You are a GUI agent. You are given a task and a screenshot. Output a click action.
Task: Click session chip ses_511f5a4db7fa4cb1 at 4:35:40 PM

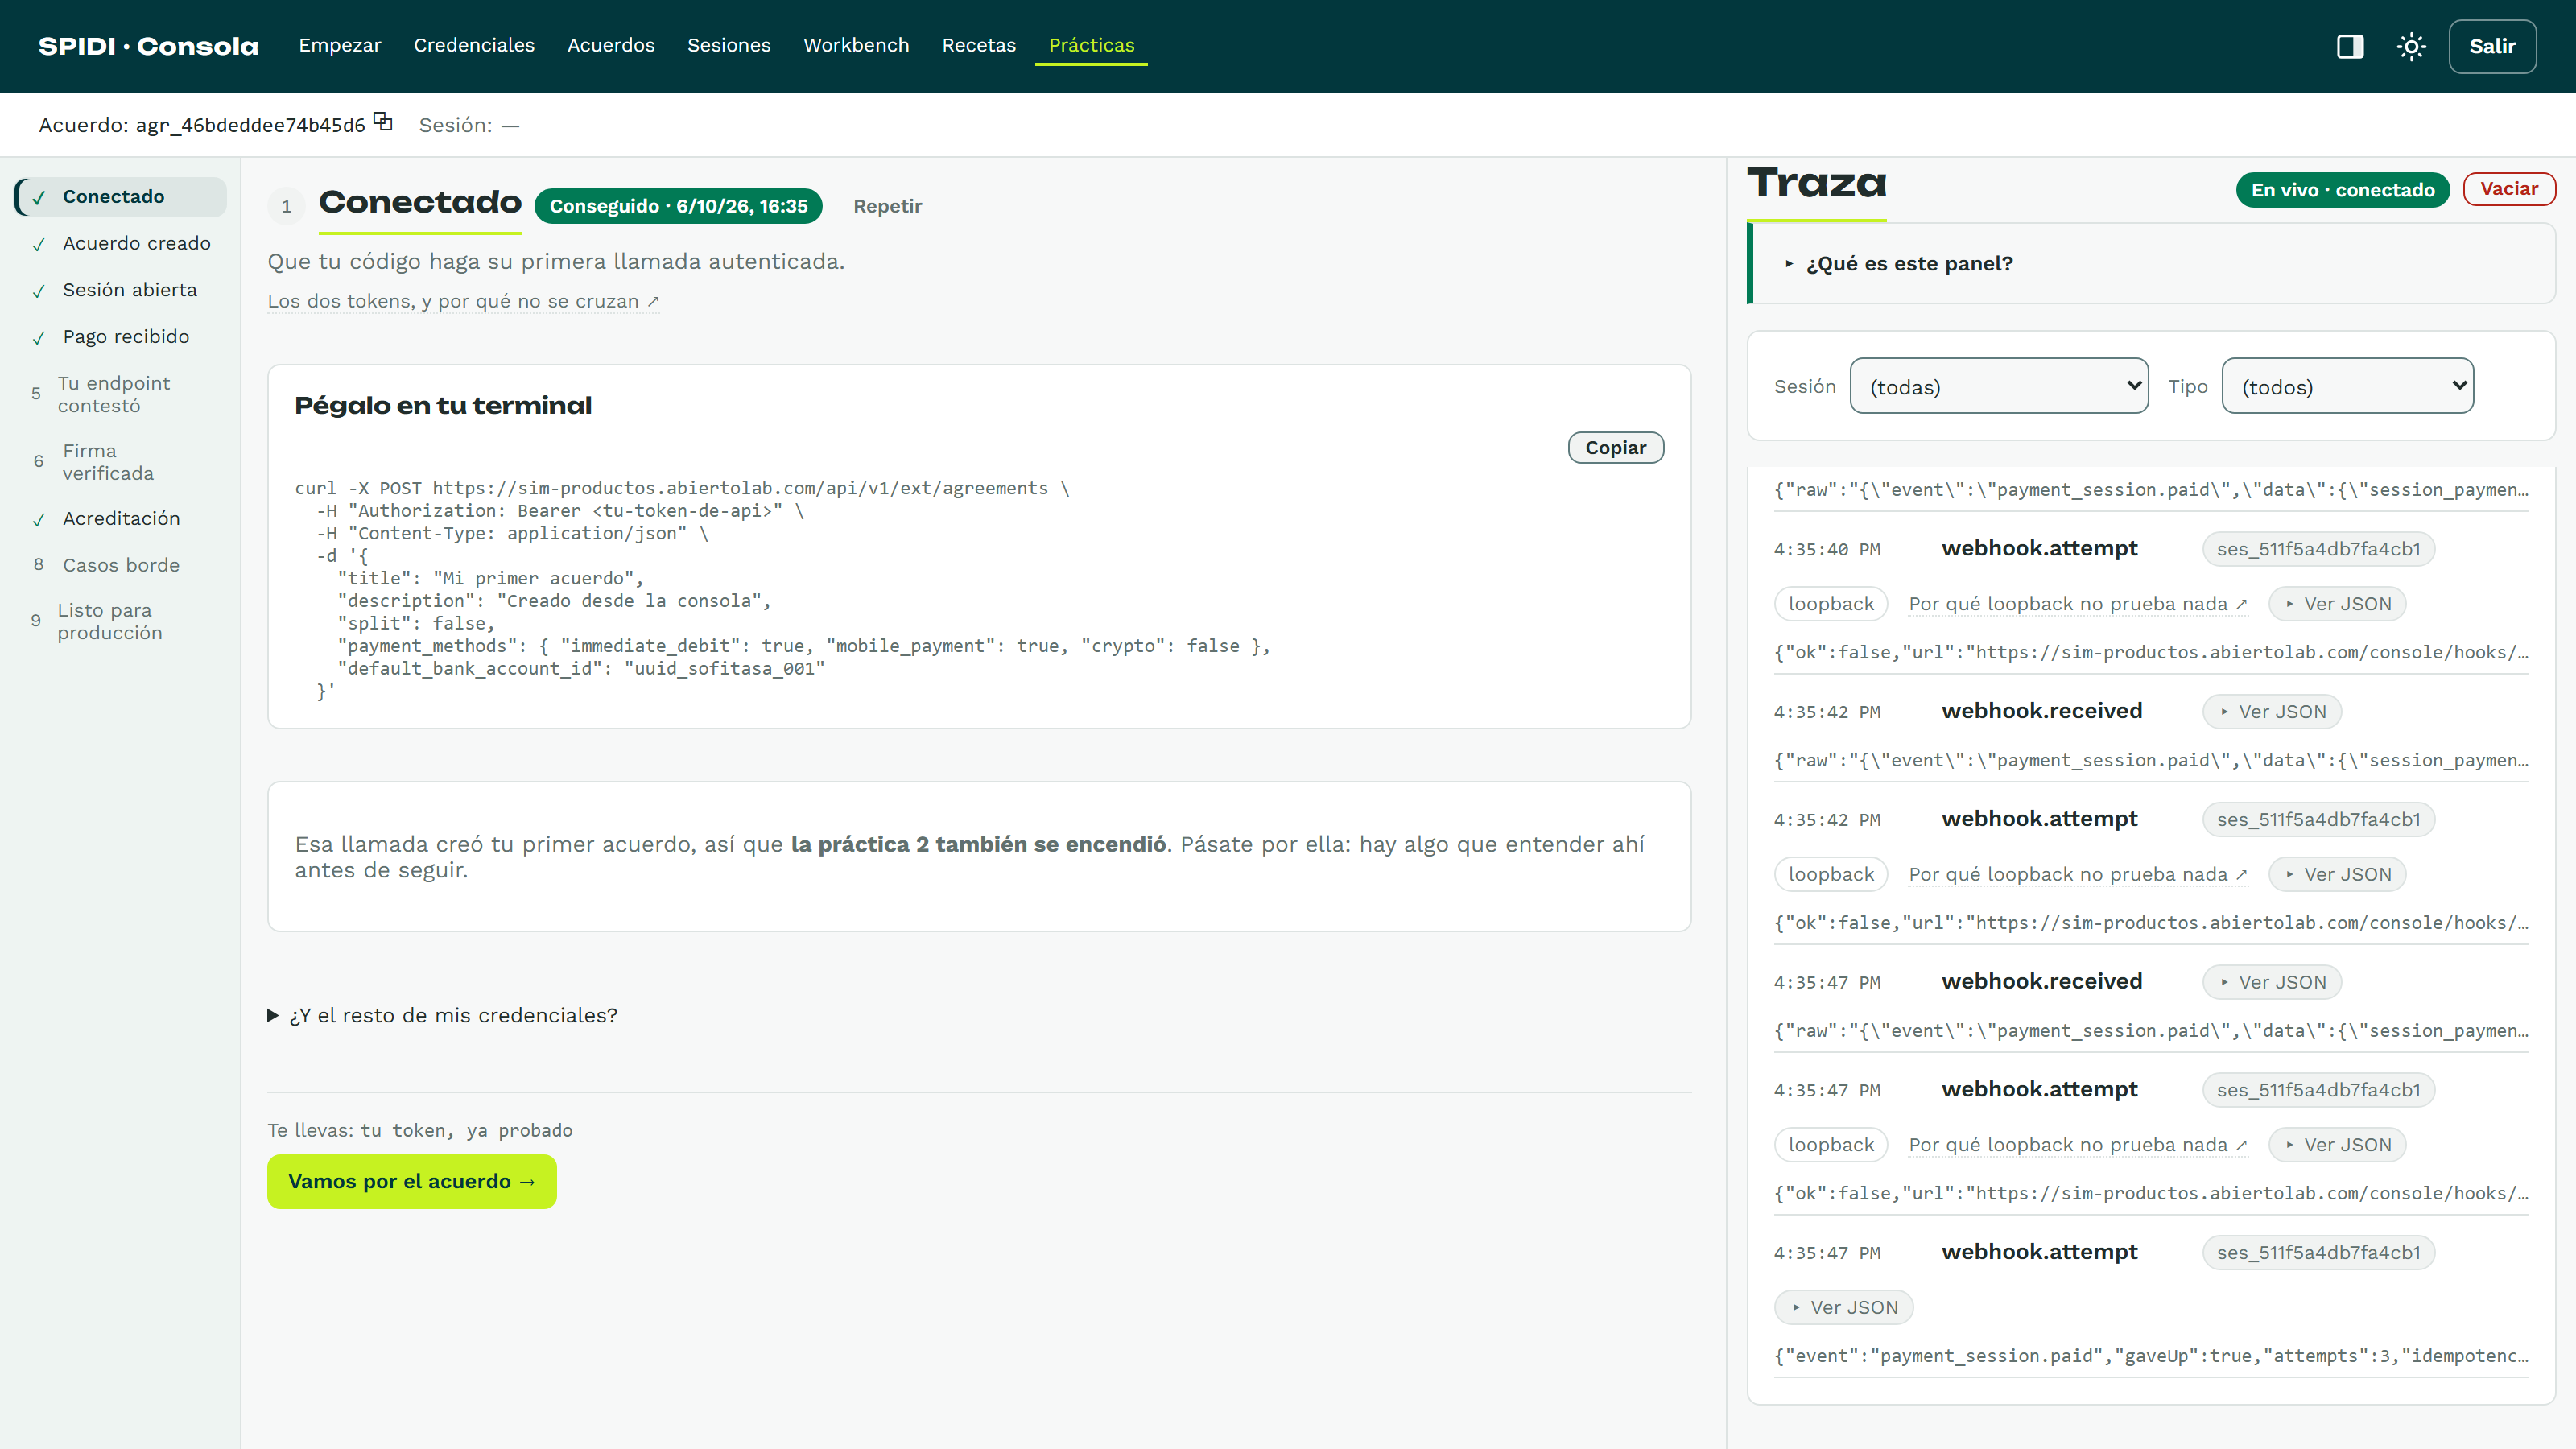[x=2318, y=549]
